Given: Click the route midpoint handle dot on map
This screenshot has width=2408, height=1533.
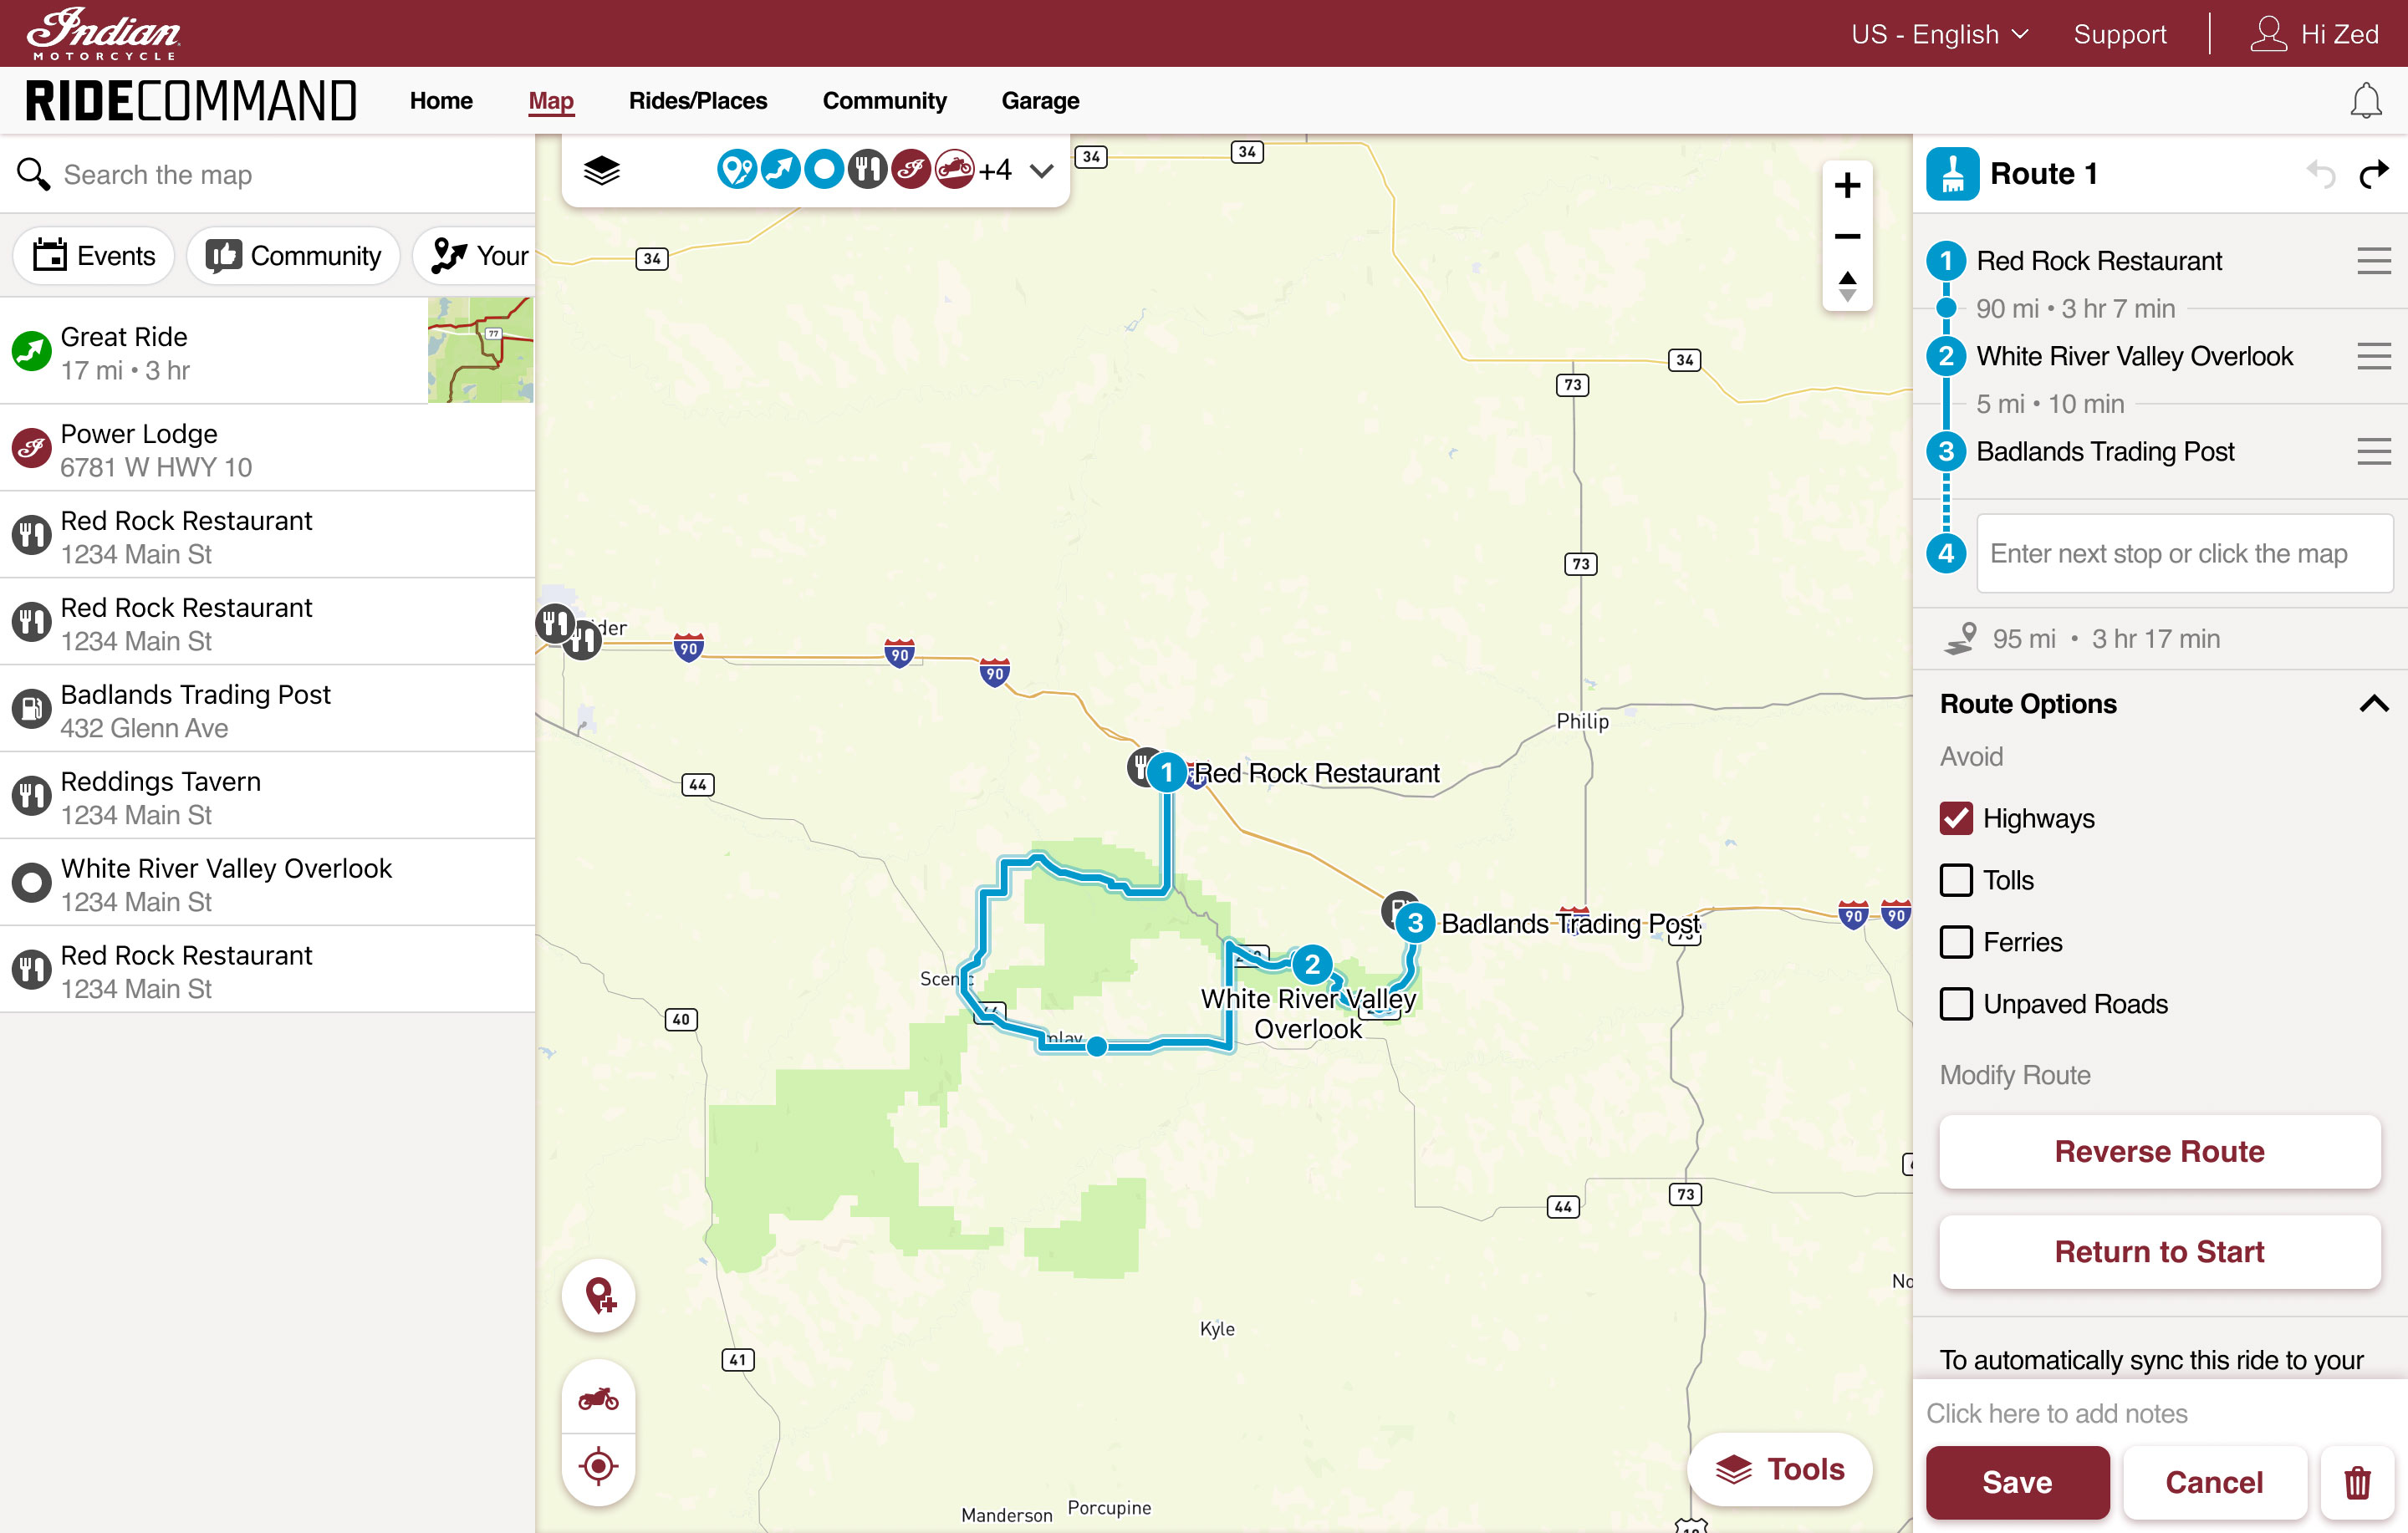Looking at the screenshot, I should (1097, 1046).
